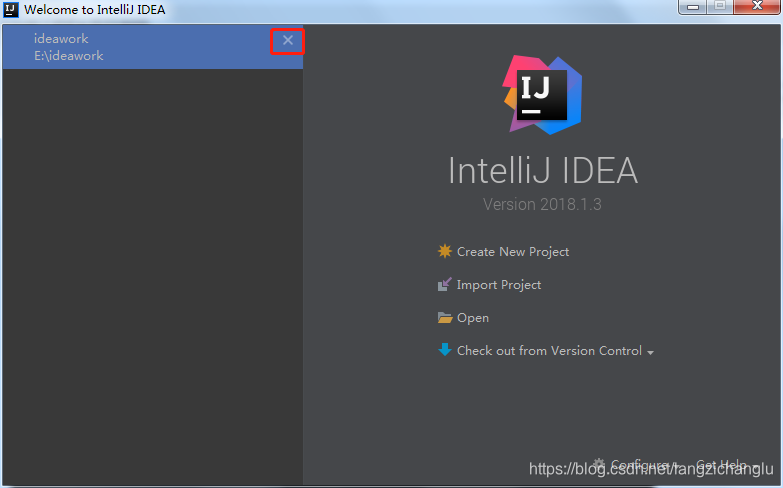The width and height of the screenshot is (783, 488).
Task: Close the Welcome to IntelliJ IDEA window
Action: (757, 6)
